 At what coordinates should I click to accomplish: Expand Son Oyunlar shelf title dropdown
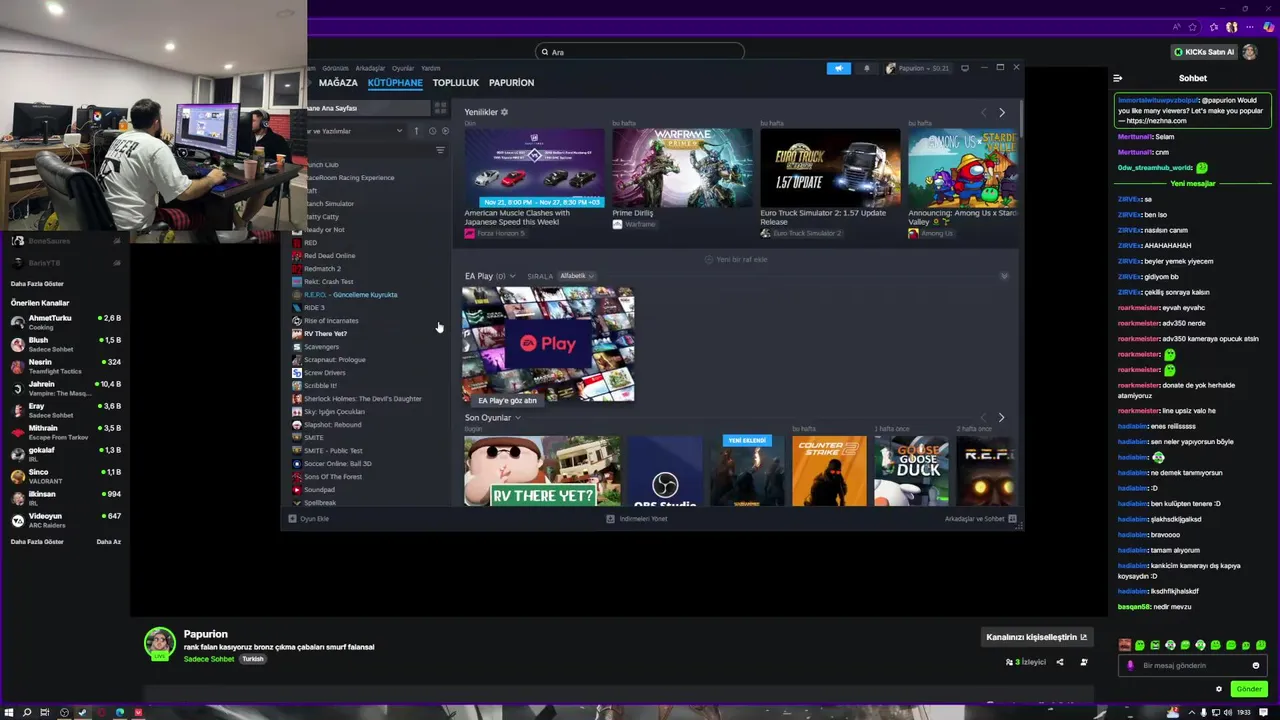518,418
